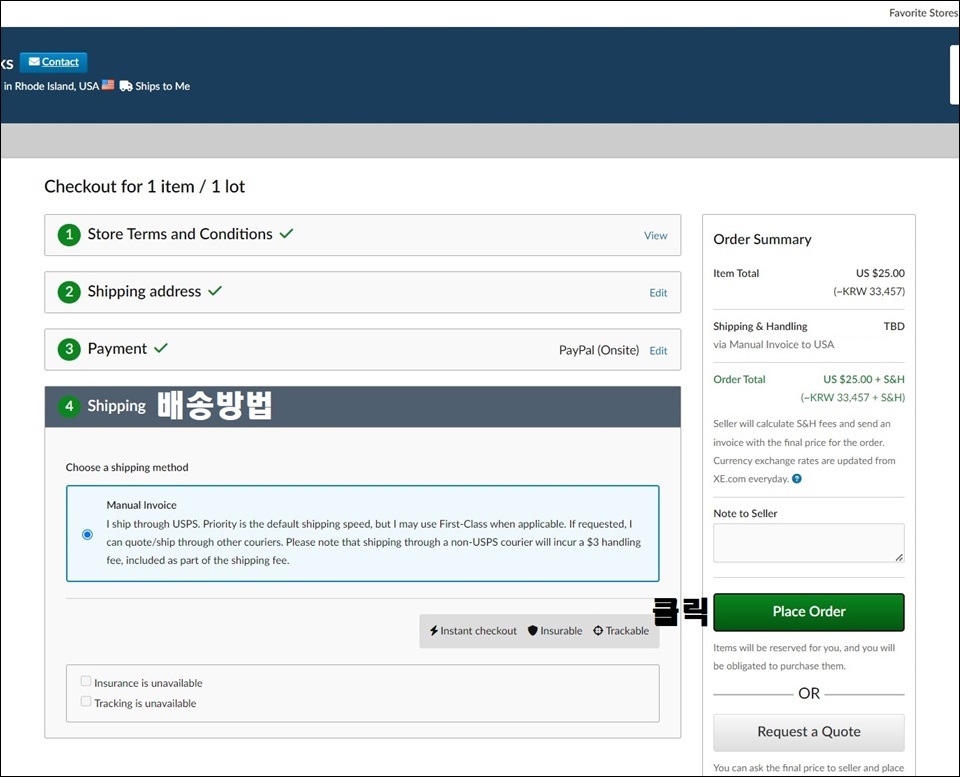The image size is (960, 777).
Task: Click the Ships to Me text
Action: pyautogui.click(x=163, y=86)
